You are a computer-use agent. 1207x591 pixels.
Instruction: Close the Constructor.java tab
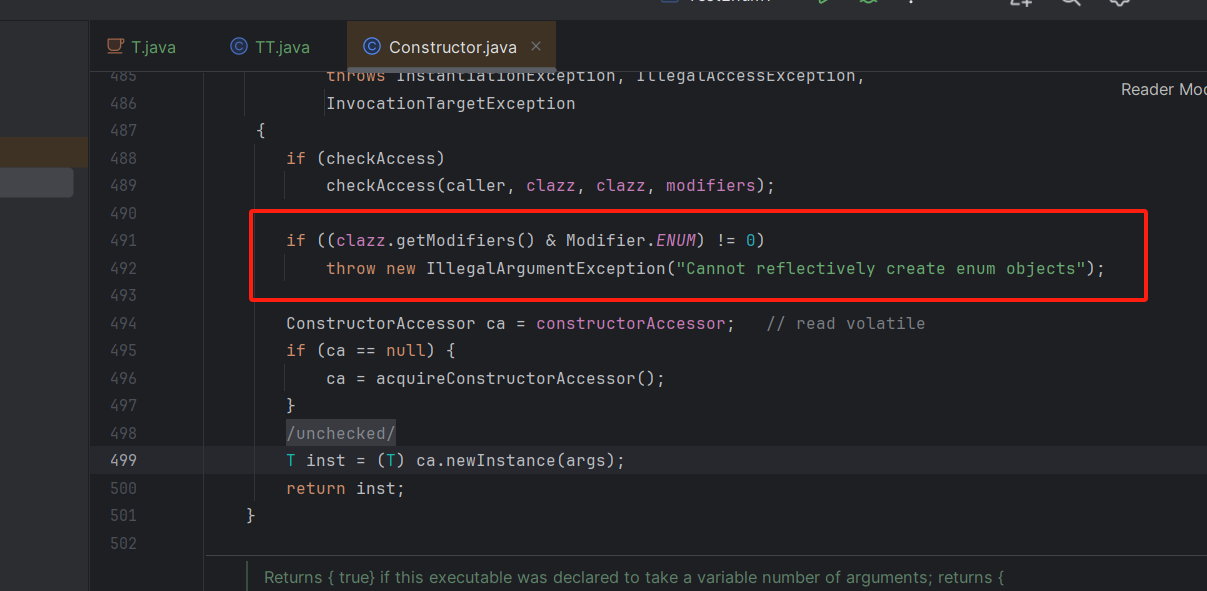click(x=535, y=46)
